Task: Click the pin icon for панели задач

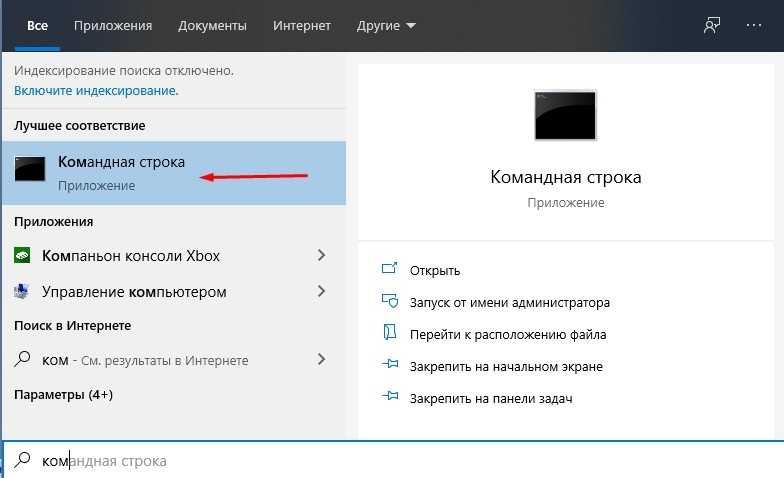Action: point(390,396)
